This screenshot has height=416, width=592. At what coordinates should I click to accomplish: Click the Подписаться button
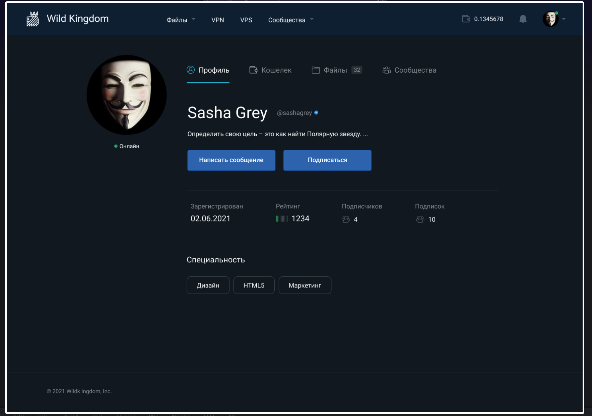click(327, 160)
